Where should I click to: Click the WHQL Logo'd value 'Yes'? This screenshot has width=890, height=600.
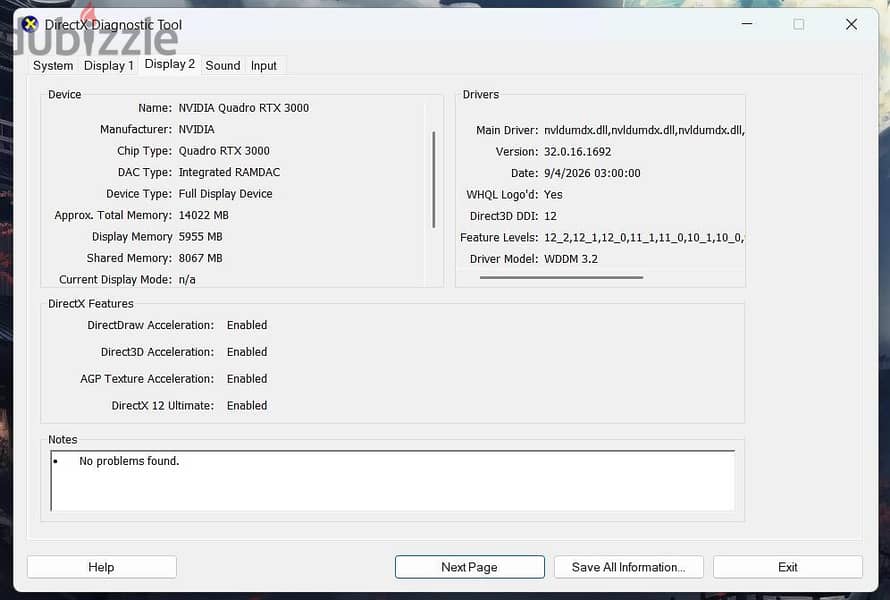click(553, 195)
